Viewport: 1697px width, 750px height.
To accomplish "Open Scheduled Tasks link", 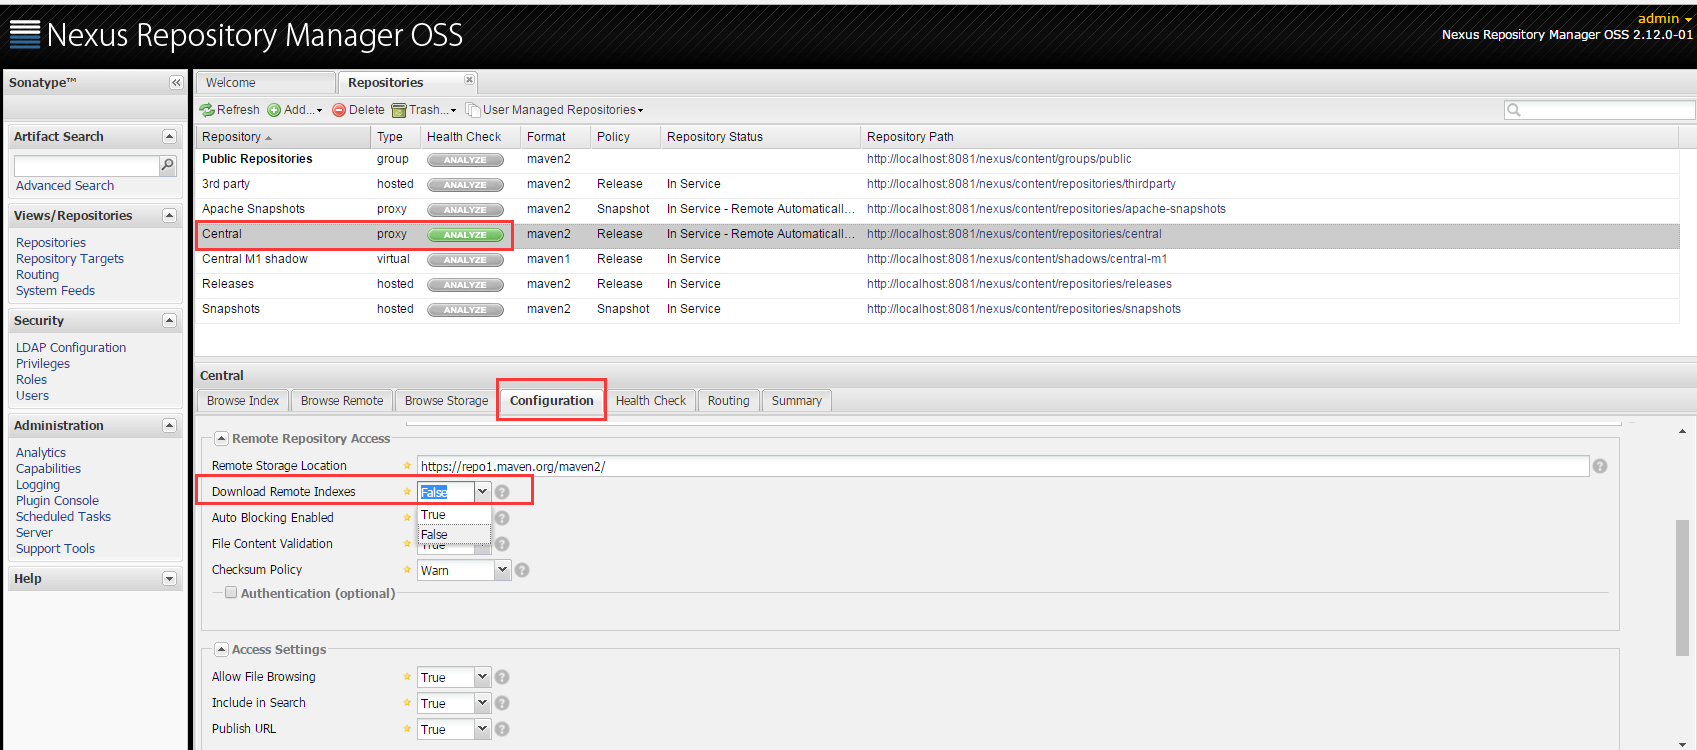I will click(x=63, y=517).
